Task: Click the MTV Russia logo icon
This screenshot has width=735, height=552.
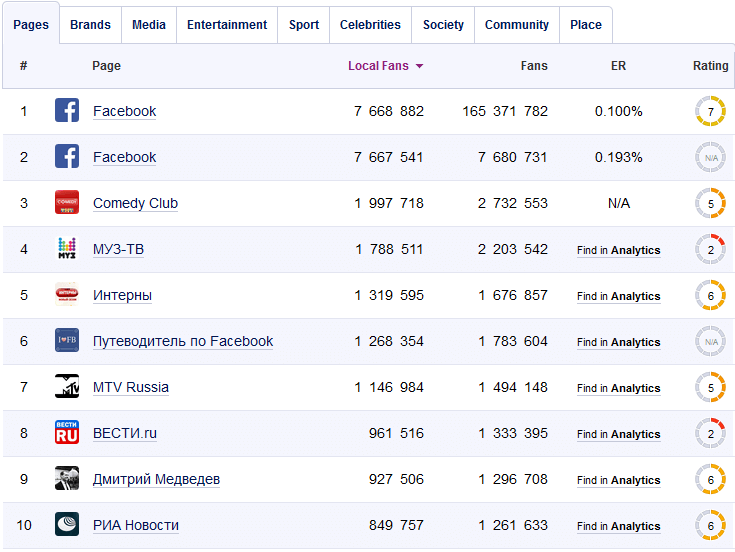Action: pyautogui.click(x=67, y=387)
